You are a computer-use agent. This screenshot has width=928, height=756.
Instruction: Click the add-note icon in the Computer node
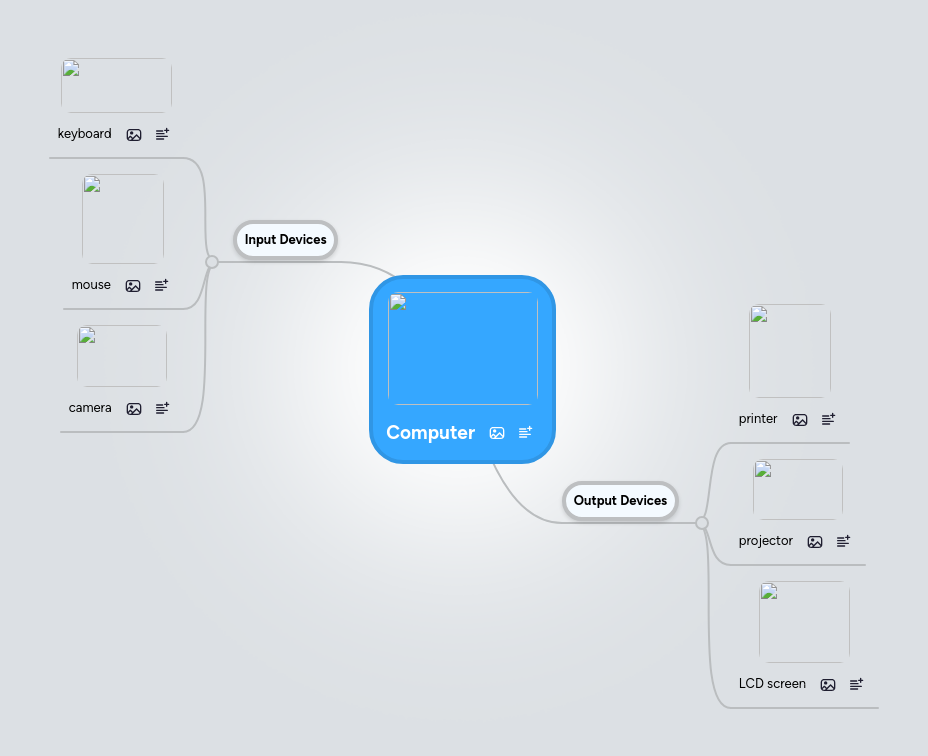tap(525, 433)
